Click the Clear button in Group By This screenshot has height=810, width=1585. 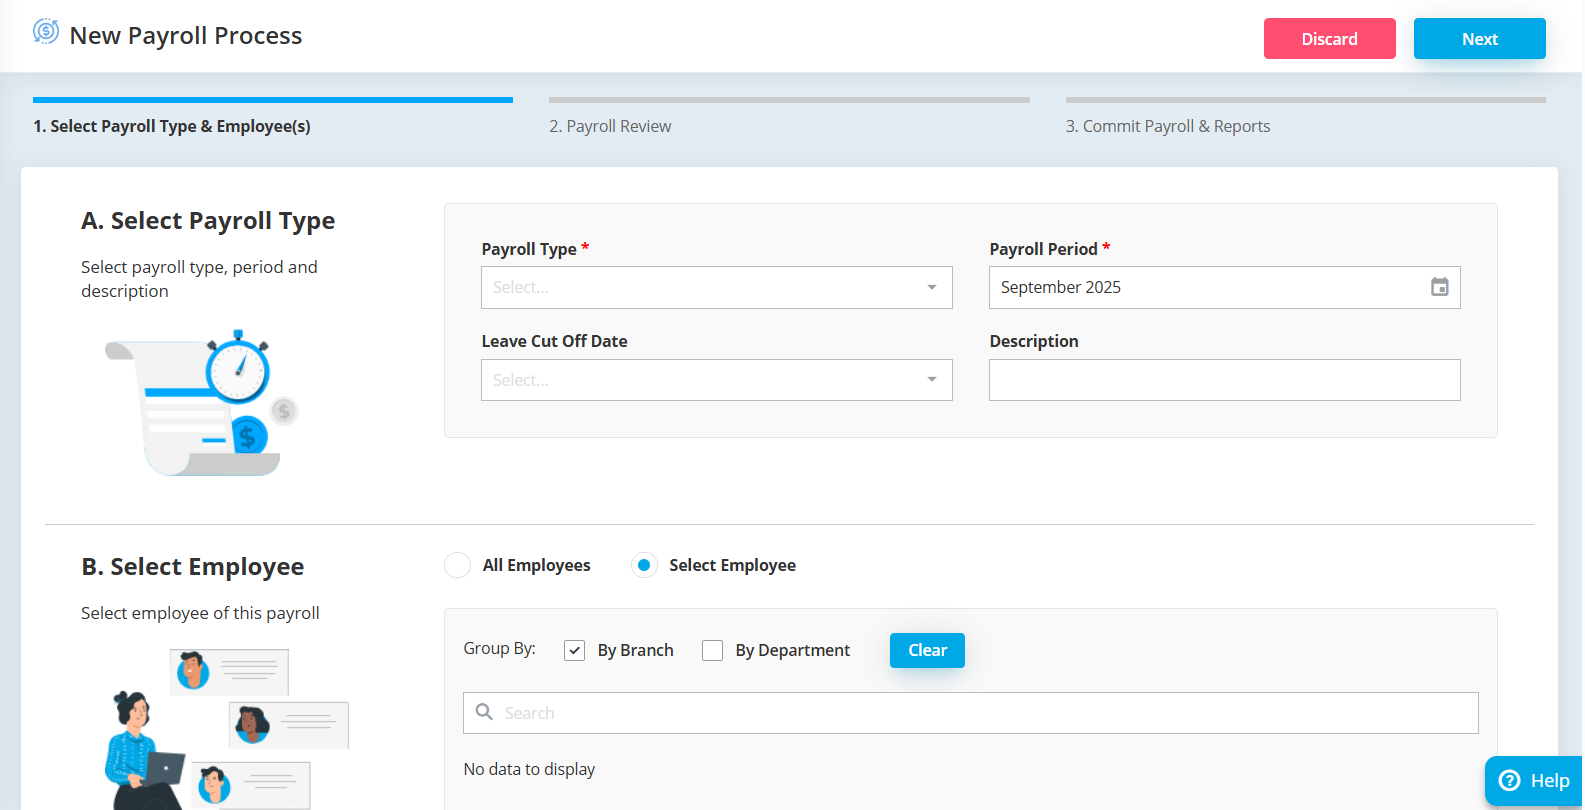coord(927,650)
